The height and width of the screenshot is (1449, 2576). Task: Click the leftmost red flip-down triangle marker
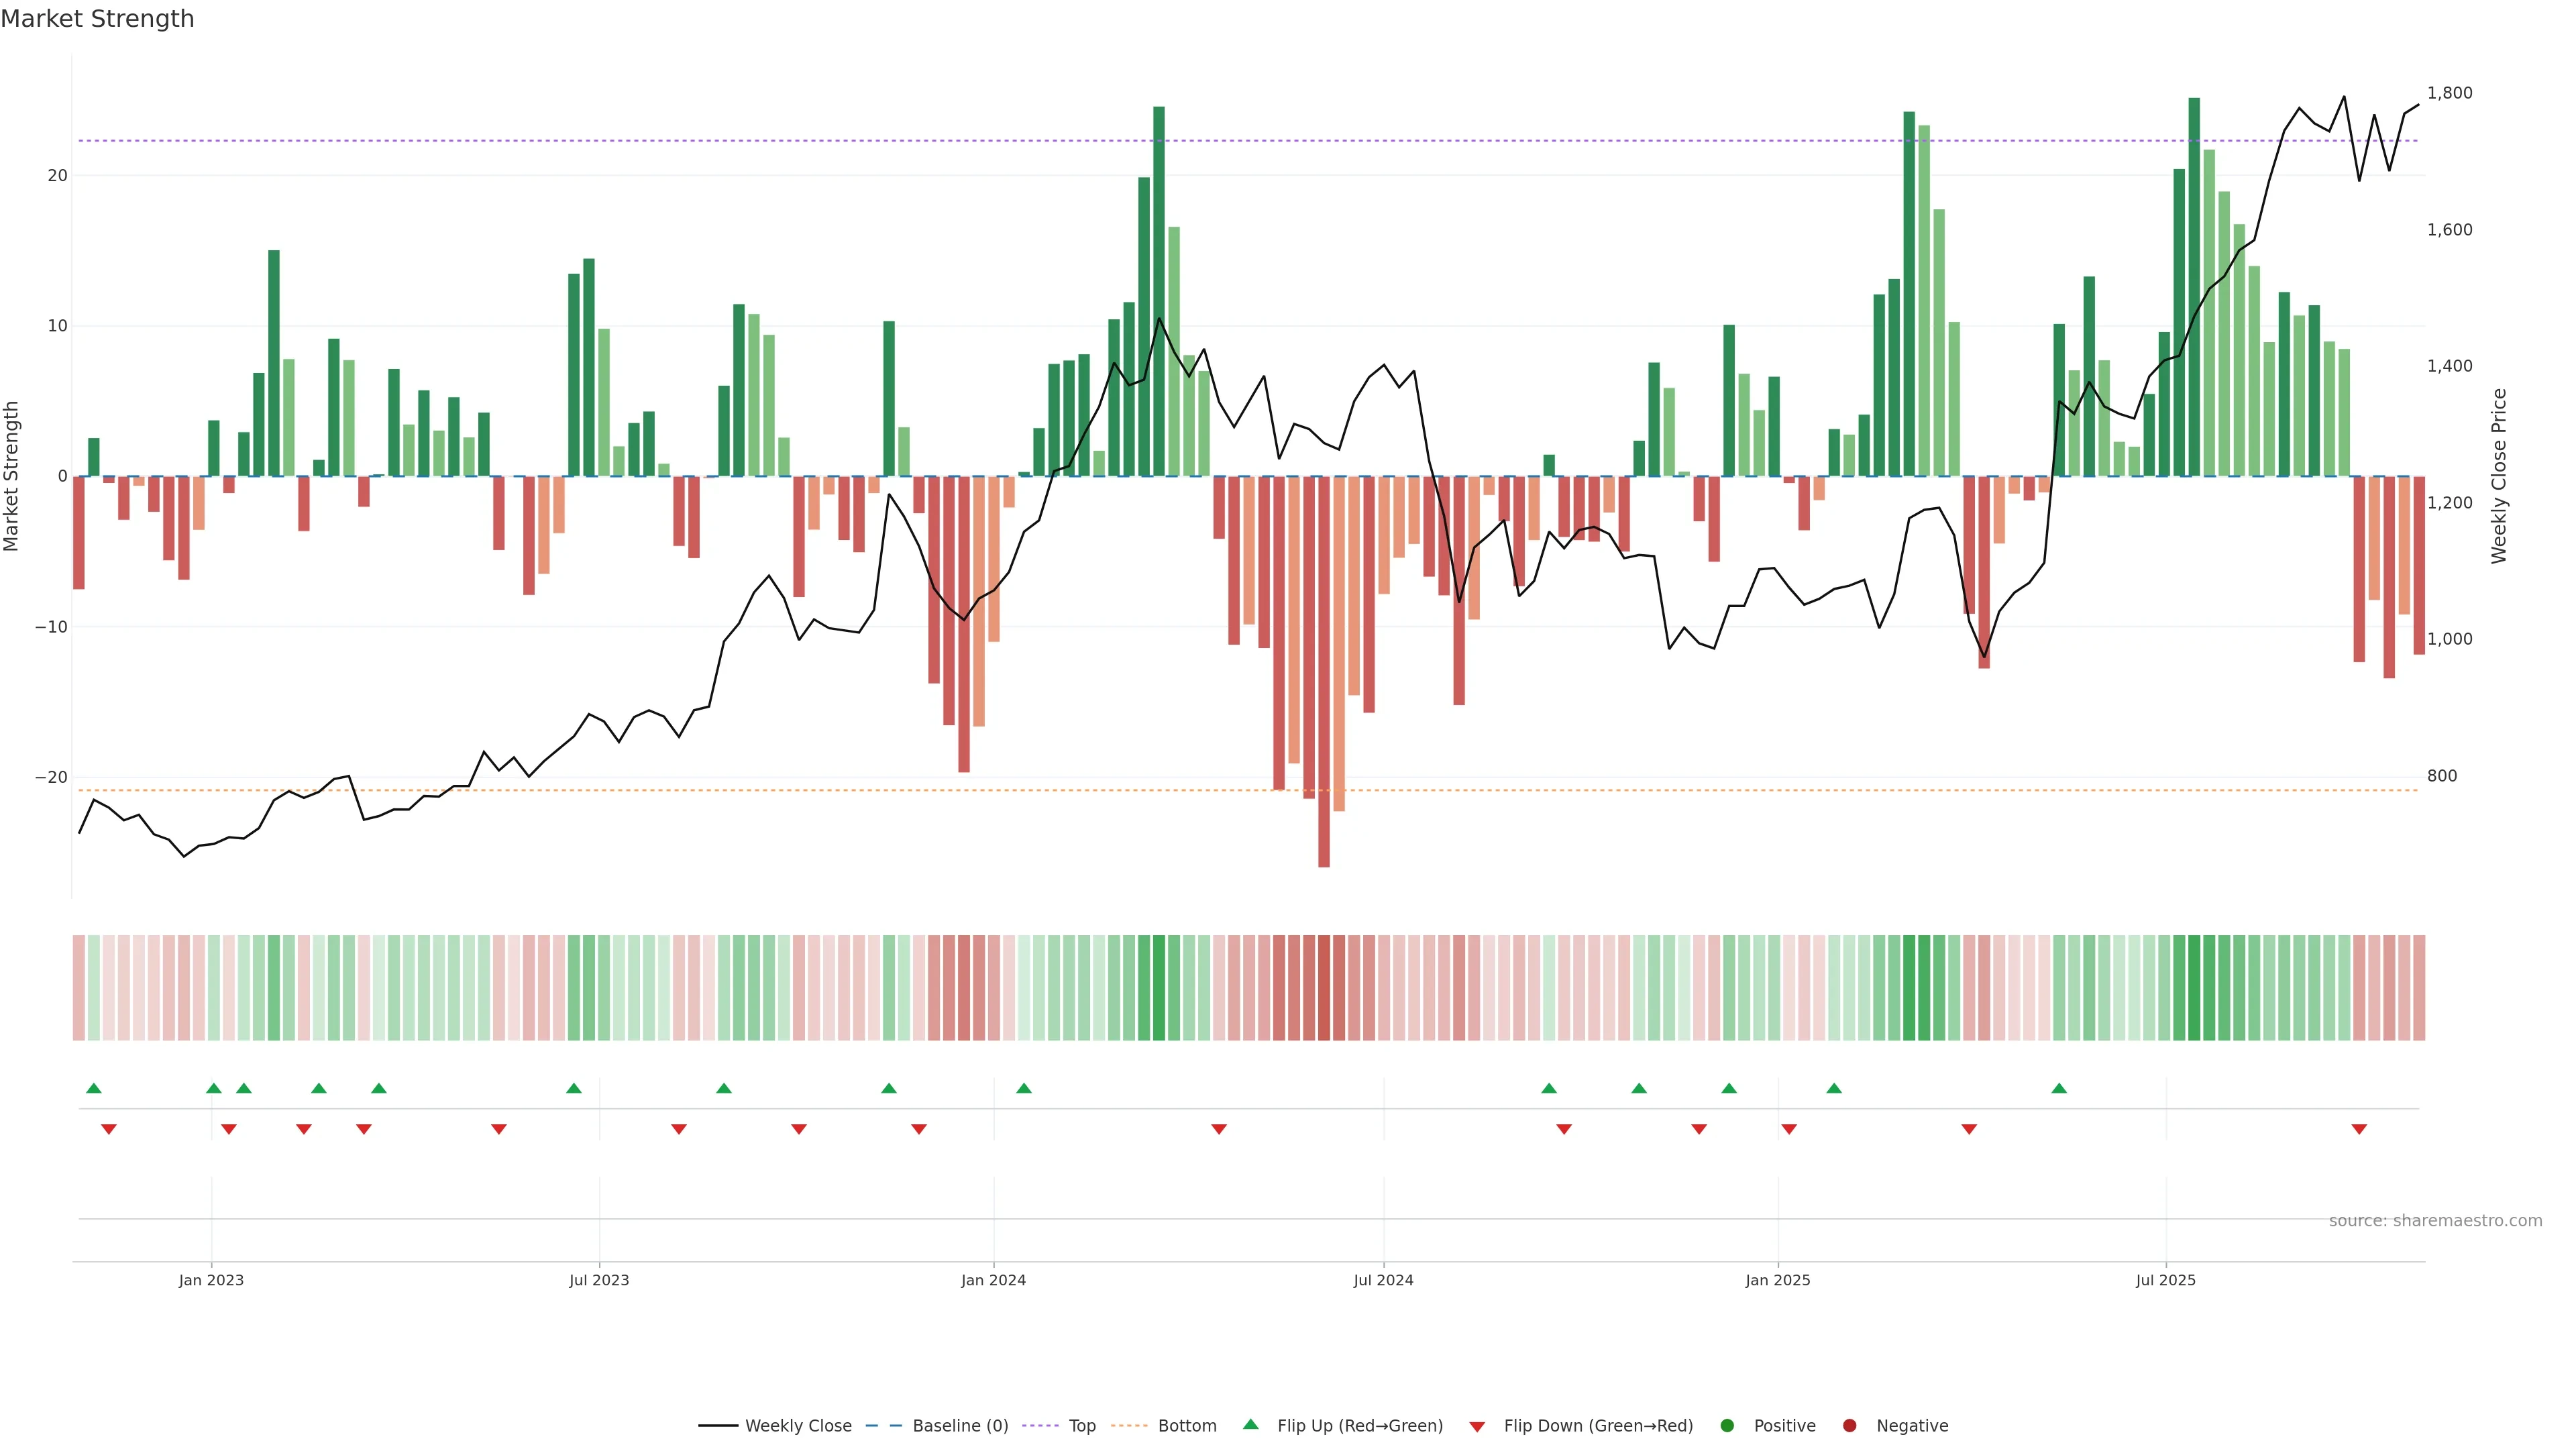tap(109, 1129)
